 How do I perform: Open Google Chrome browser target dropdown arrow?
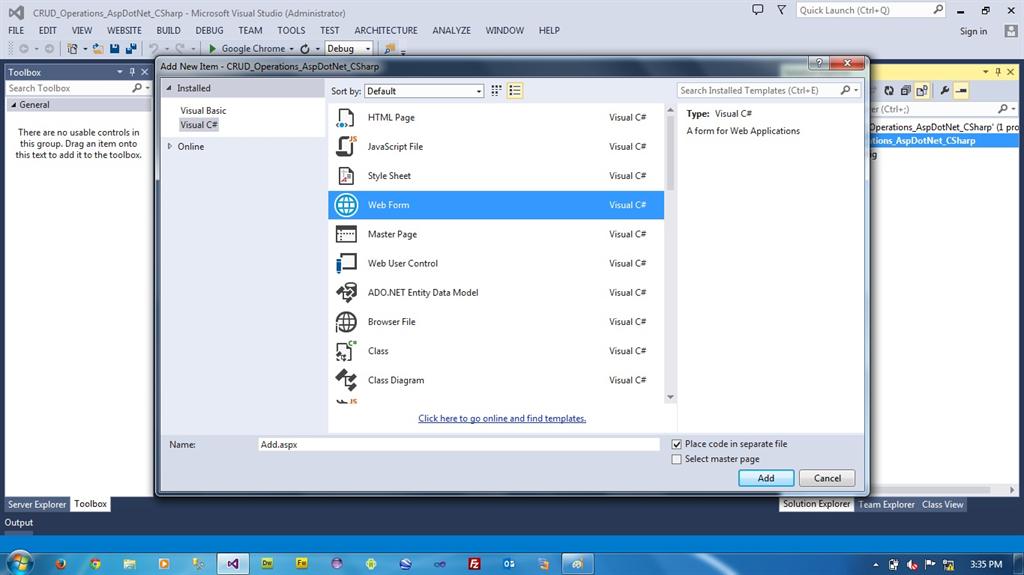291,49
